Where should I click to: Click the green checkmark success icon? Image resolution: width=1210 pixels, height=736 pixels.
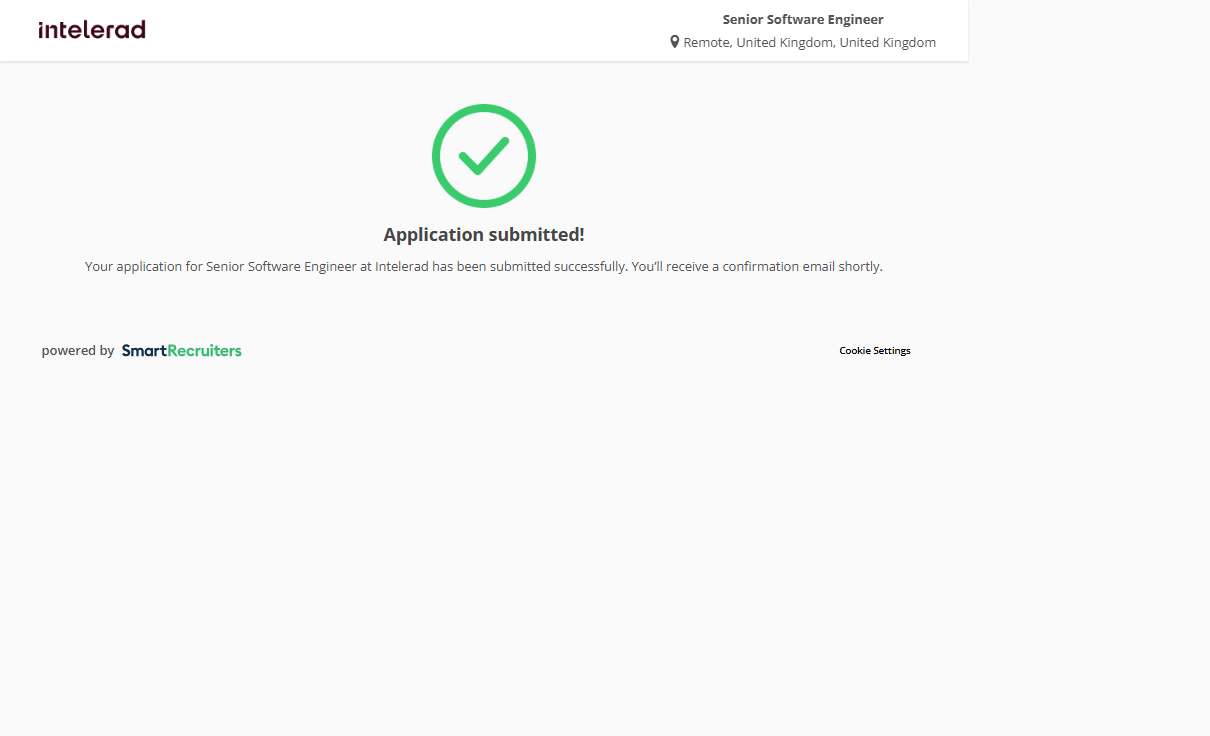[484, 156]
